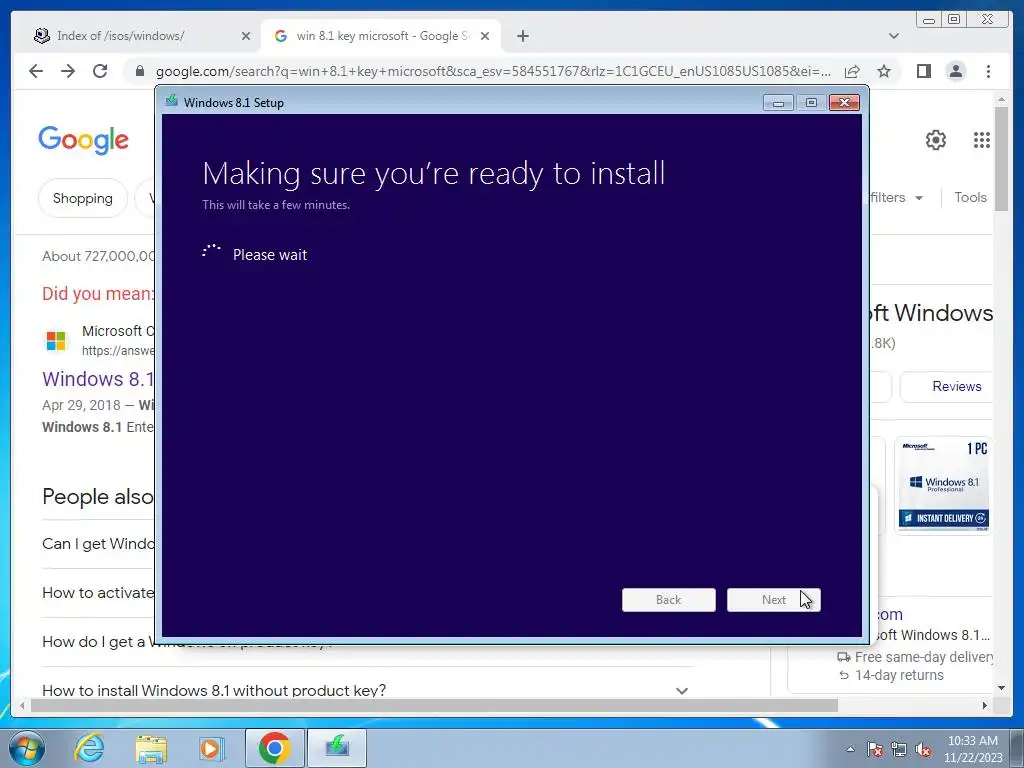Open the 'Windows 8.1' search result link
1024x768 pixels.
(98, 379)
